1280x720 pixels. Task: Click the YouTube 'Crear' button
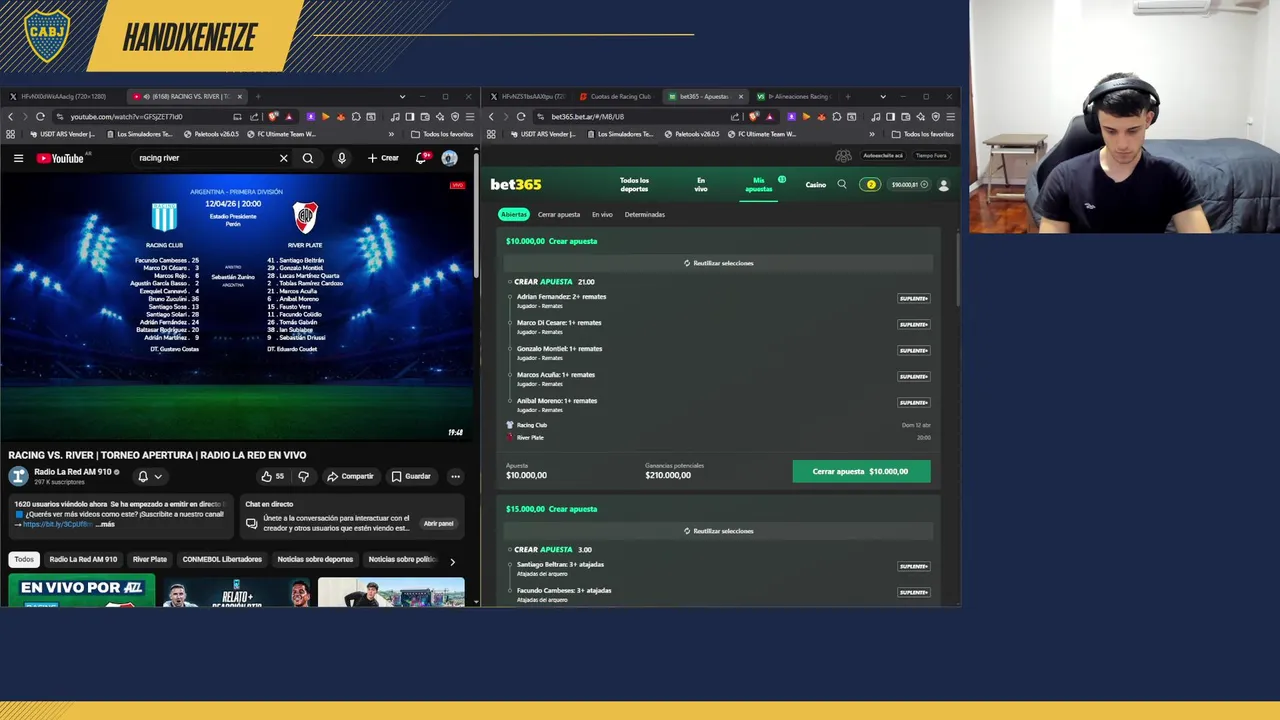[x=383, y=158]
